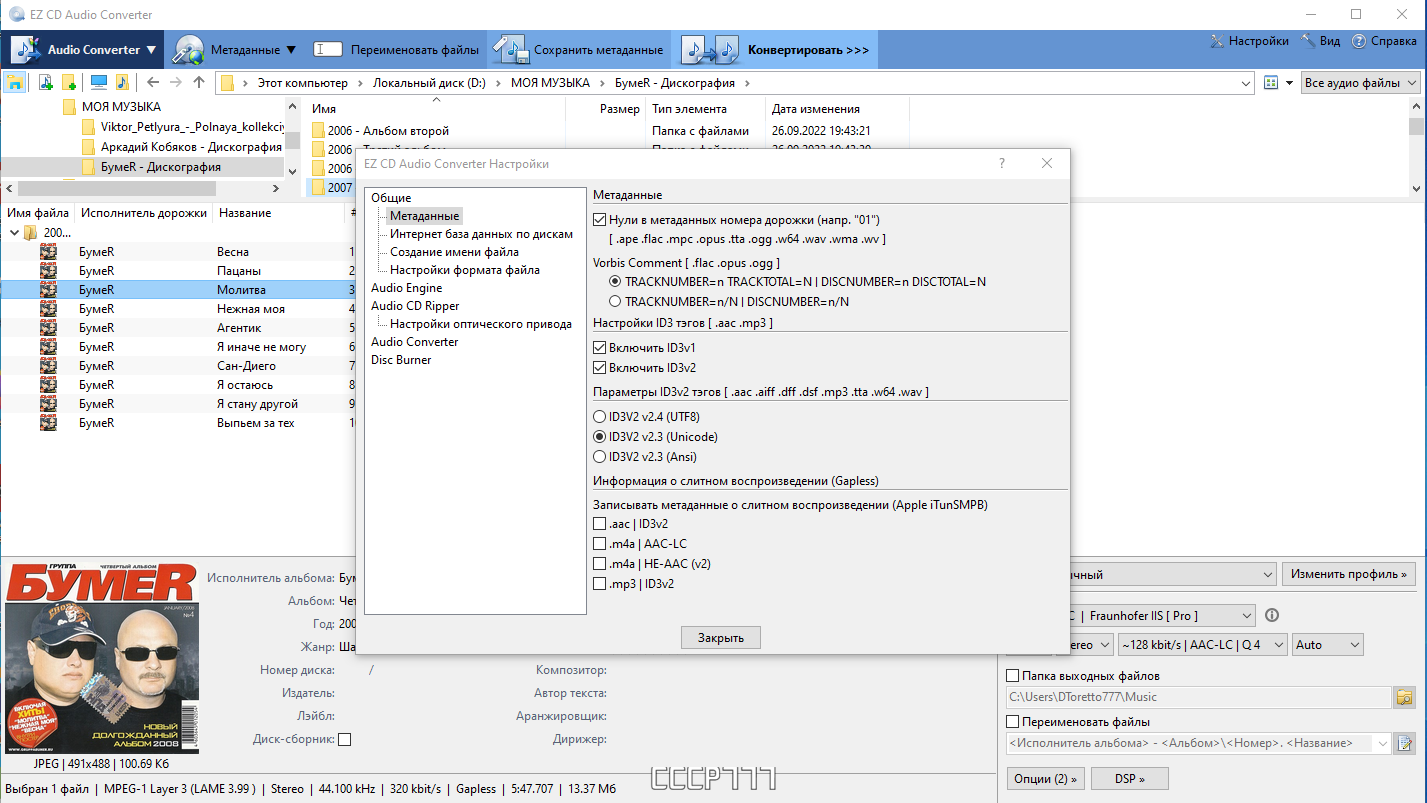
Task: Click the file icon of track Агентик
Action: (x=48, y=328)
